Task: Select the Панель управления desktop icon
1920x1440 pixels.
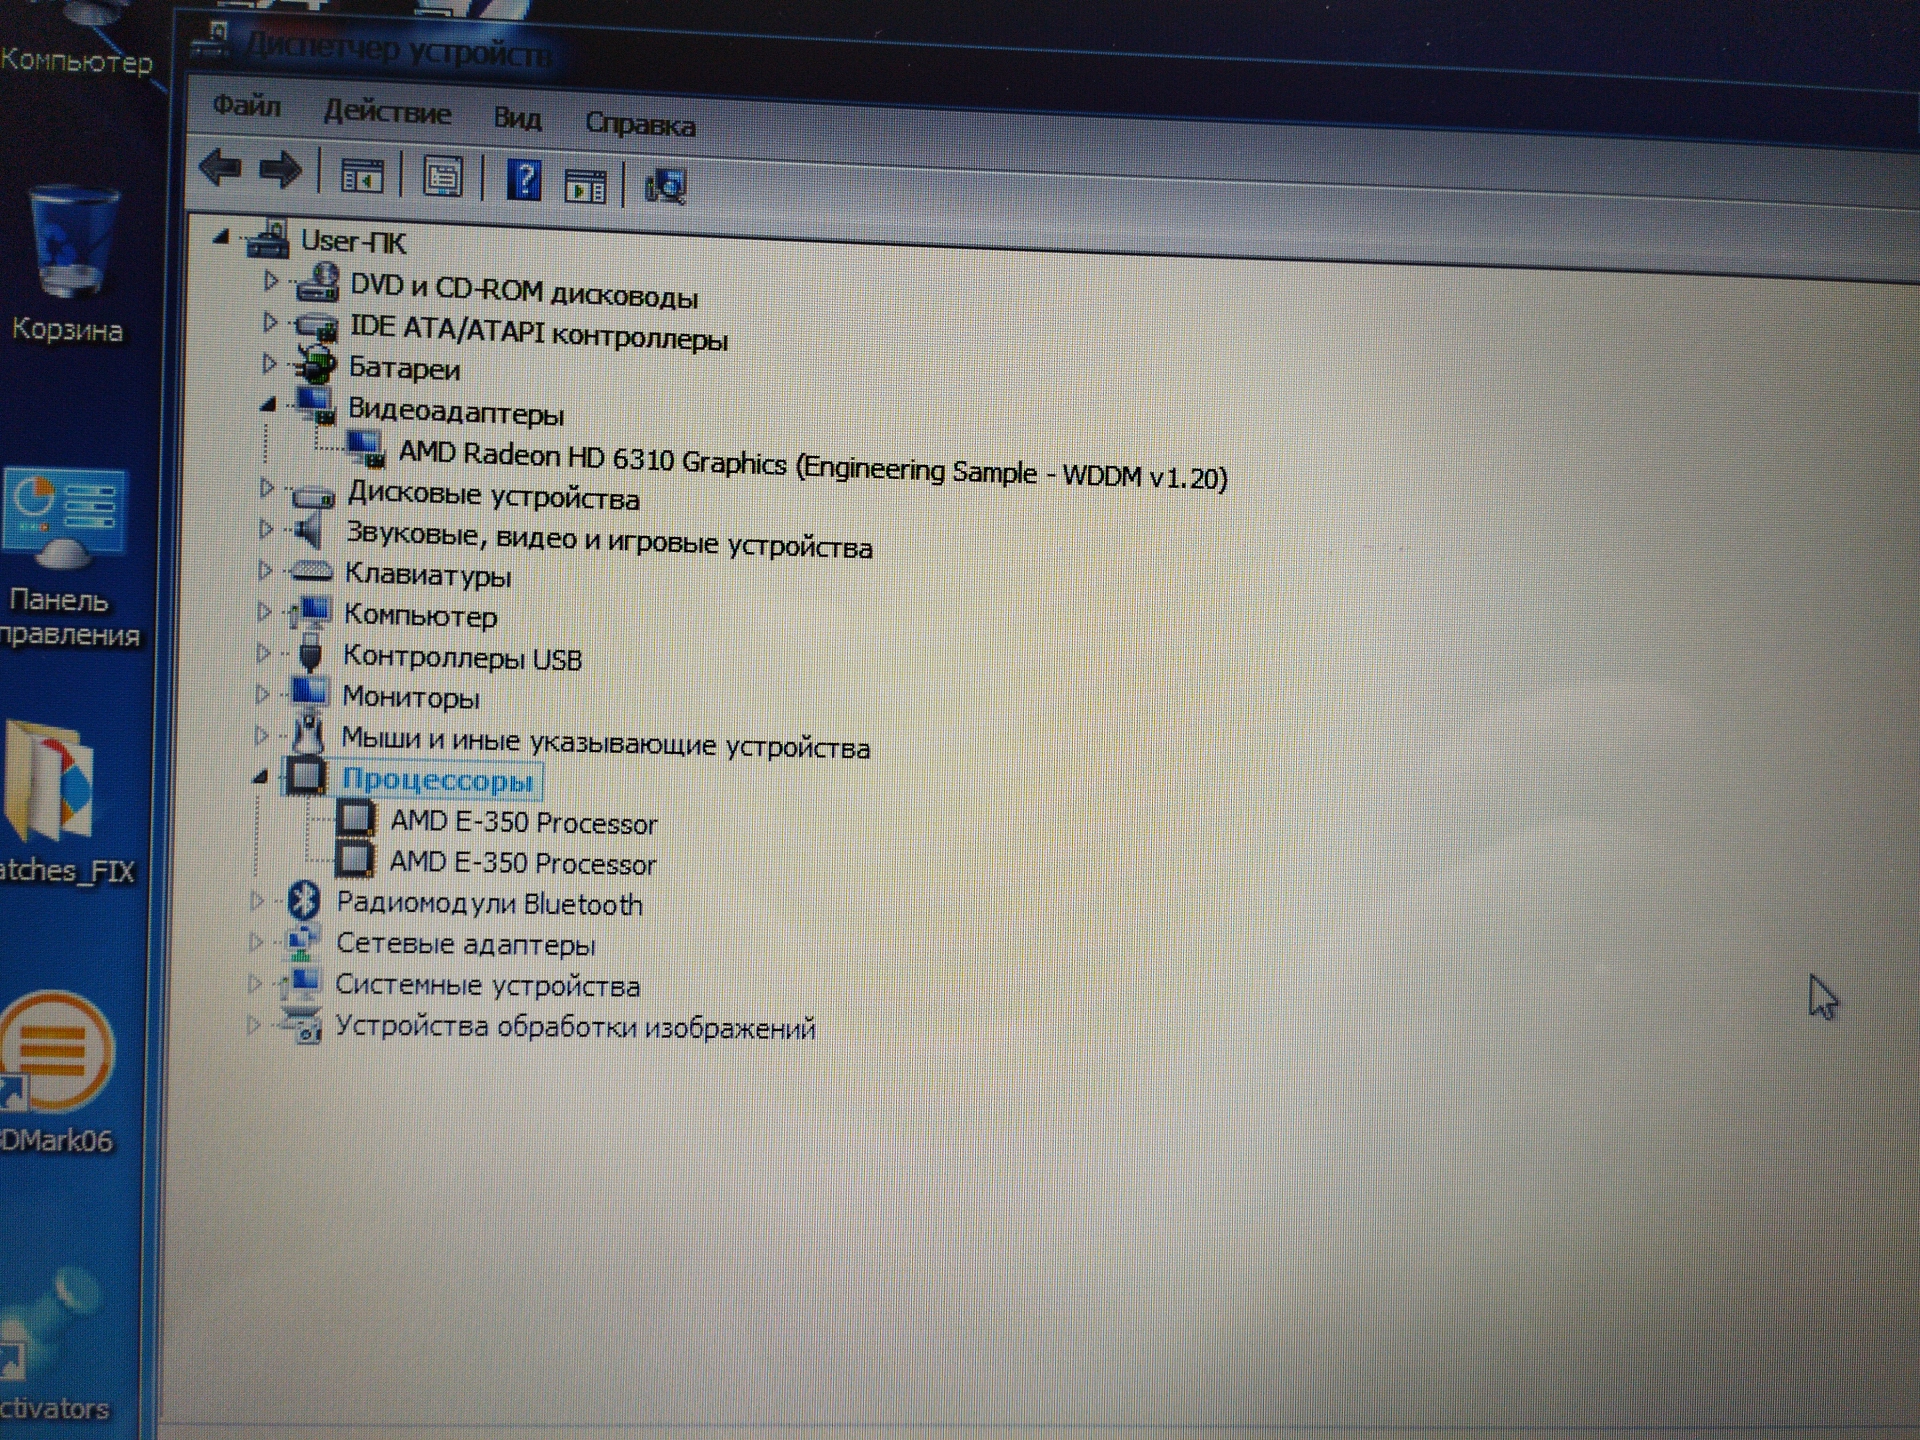Action: coord(62,518)
